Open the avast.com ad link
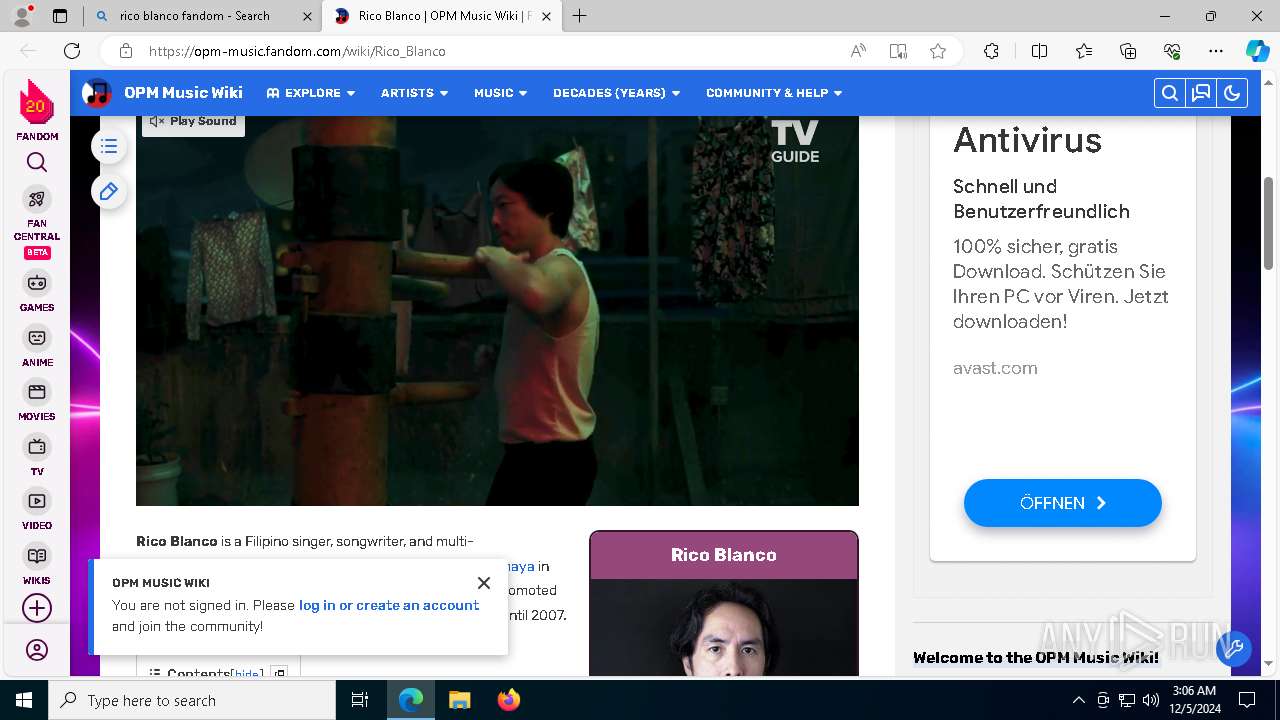This screenshot has height=720, width=1280. pyautogui.click(x=995, y=368)
